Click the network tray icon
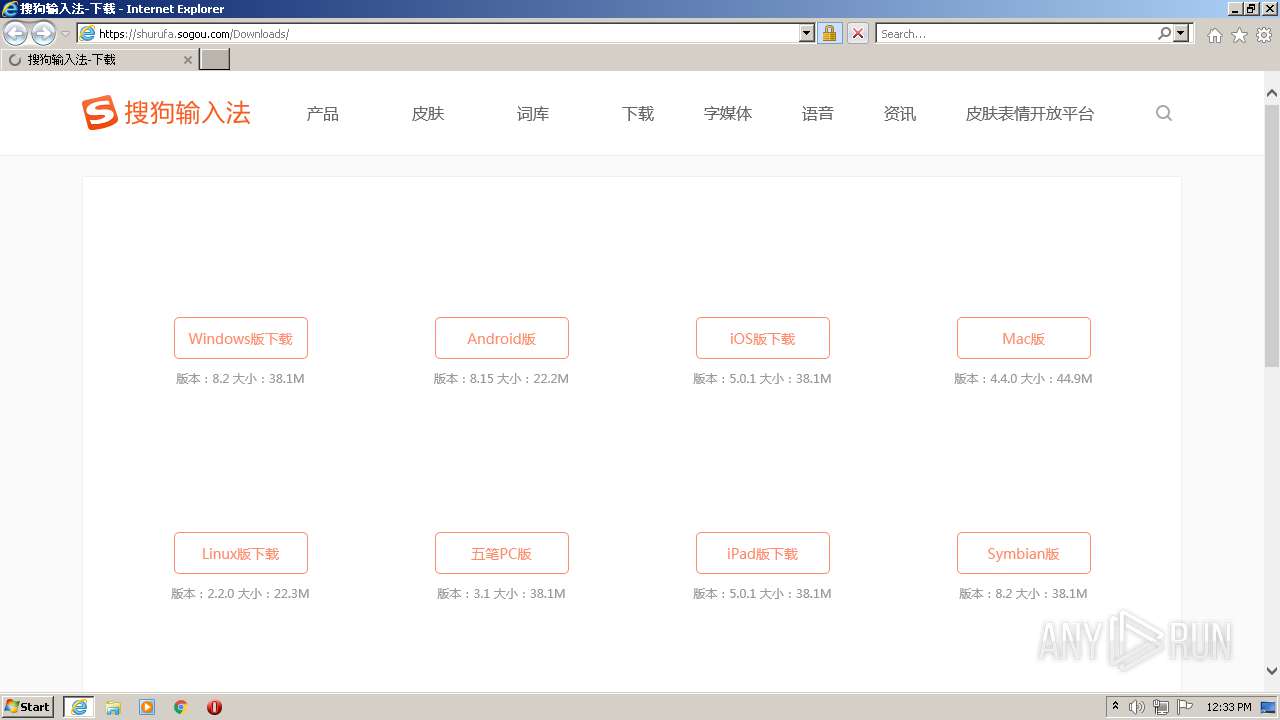The image size is (1280, 720). (x=1161, y=707)
